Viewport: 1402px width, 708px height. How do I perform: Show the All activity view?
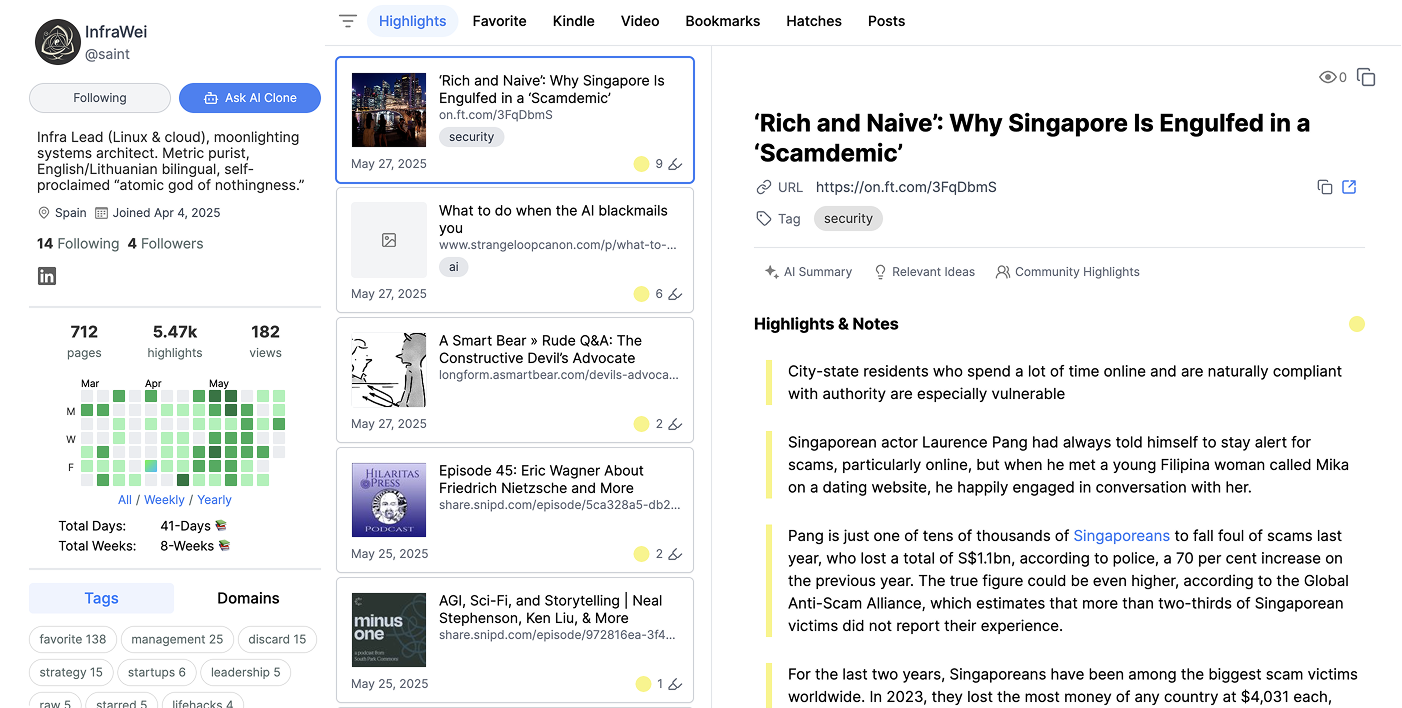[x=125, y=500]
